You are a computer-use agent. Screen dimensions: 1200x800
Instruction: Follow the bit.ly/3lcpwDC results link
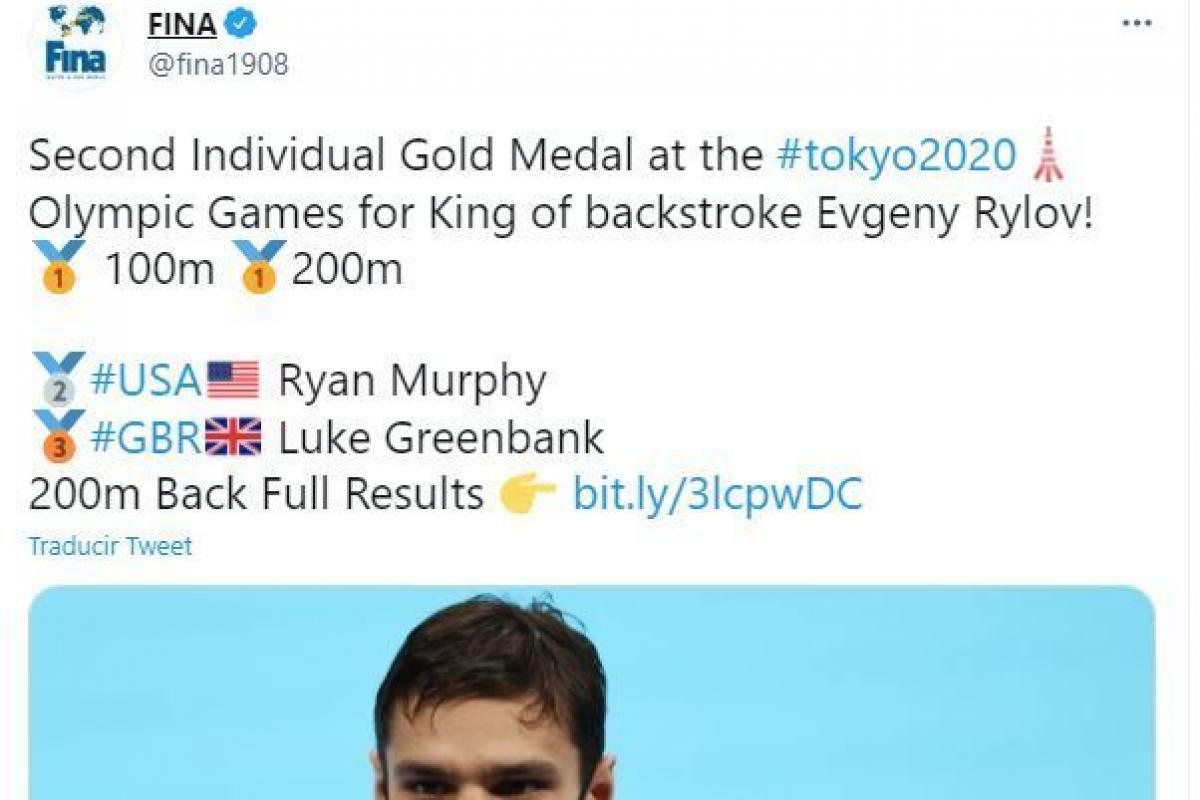click(x=717, y=494)
